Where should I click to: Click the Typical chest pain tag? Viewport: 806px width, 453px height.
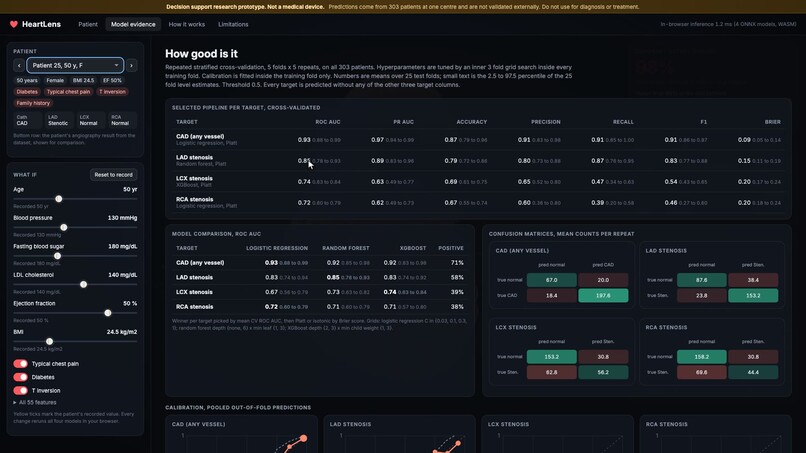[x=68, y=92]
